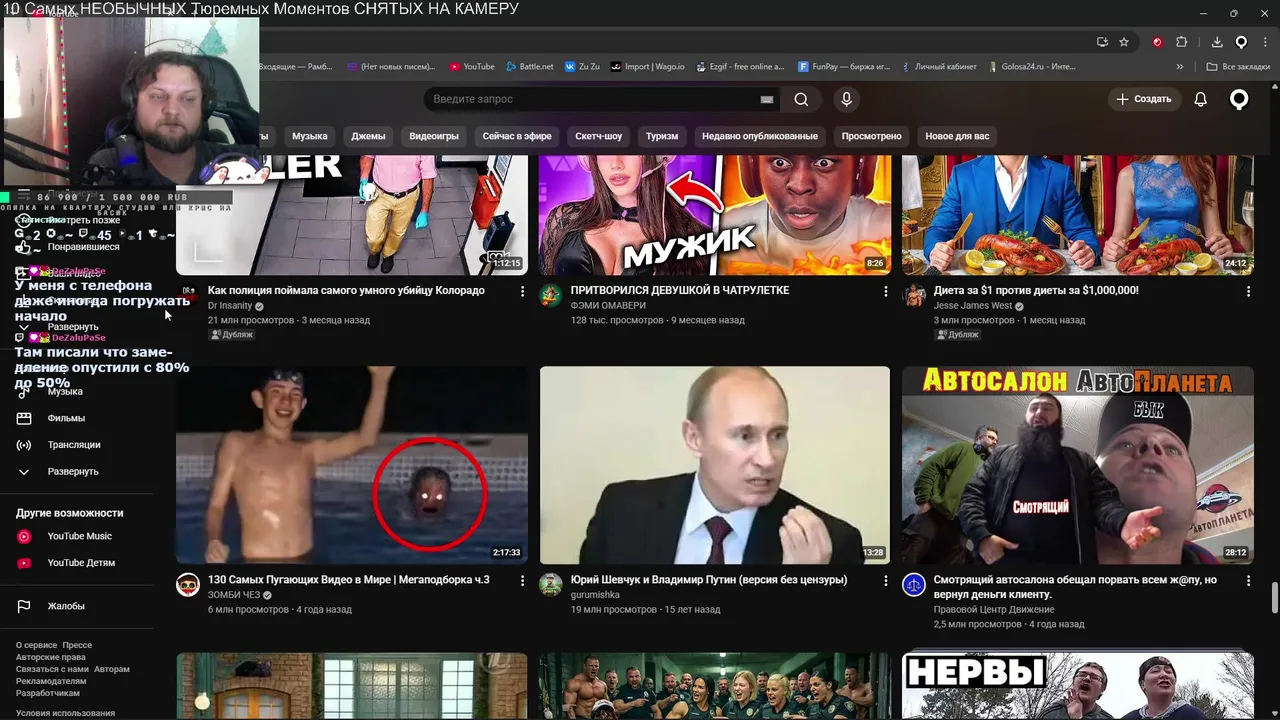This screenshot has height=720, width=1280.
Task: Open О сервисе footer link
Action: click(36, 645)
